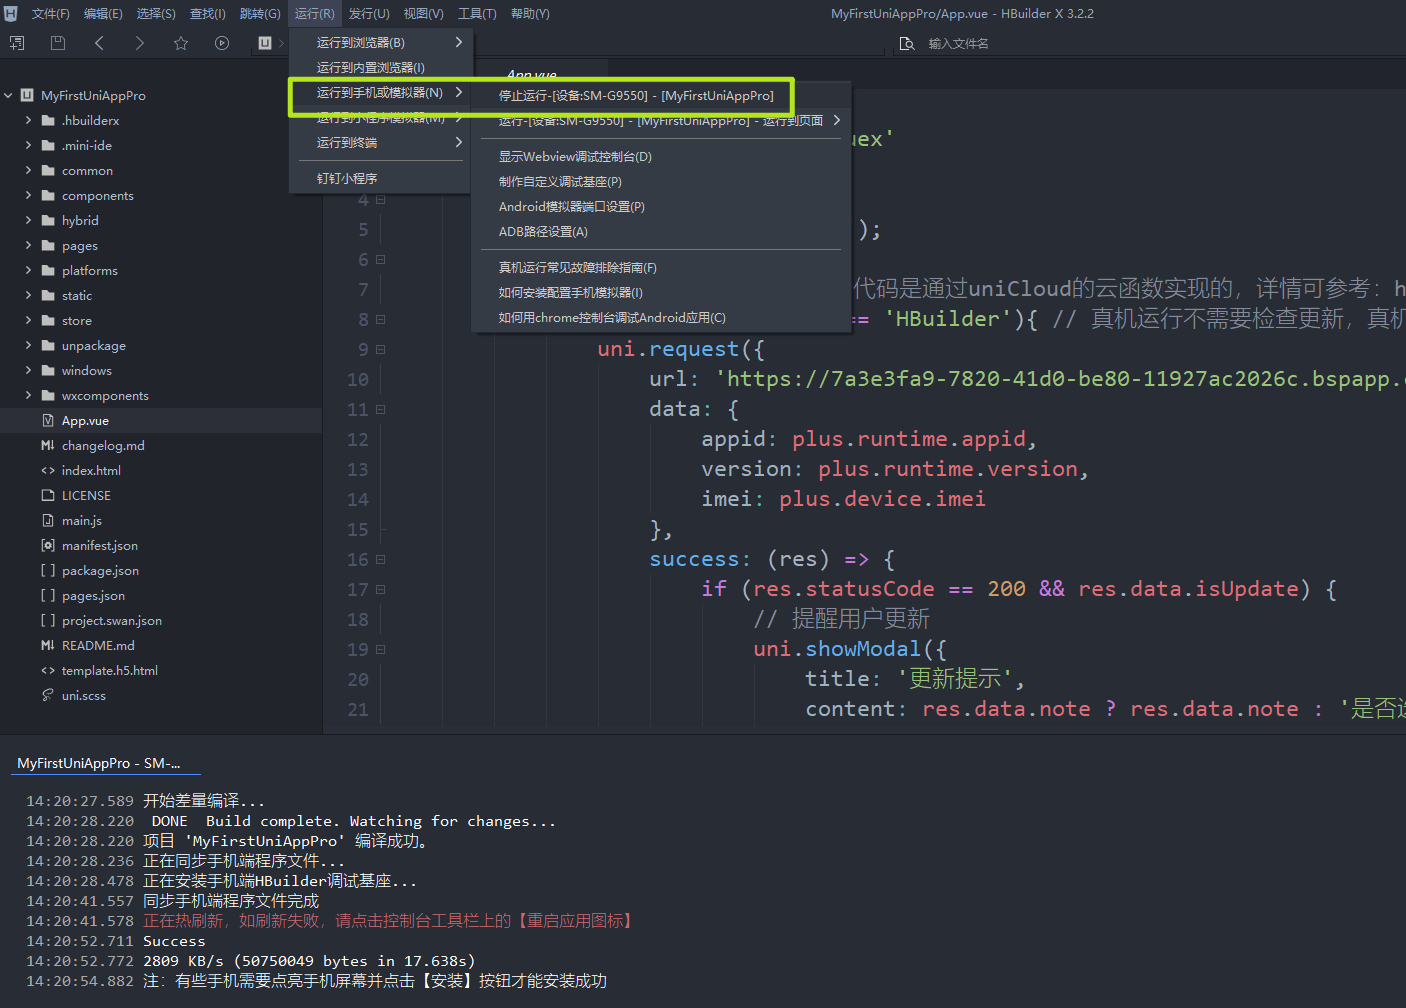Click the README.md markdown icon
Screen dimensions: 1406x1008
48,646
